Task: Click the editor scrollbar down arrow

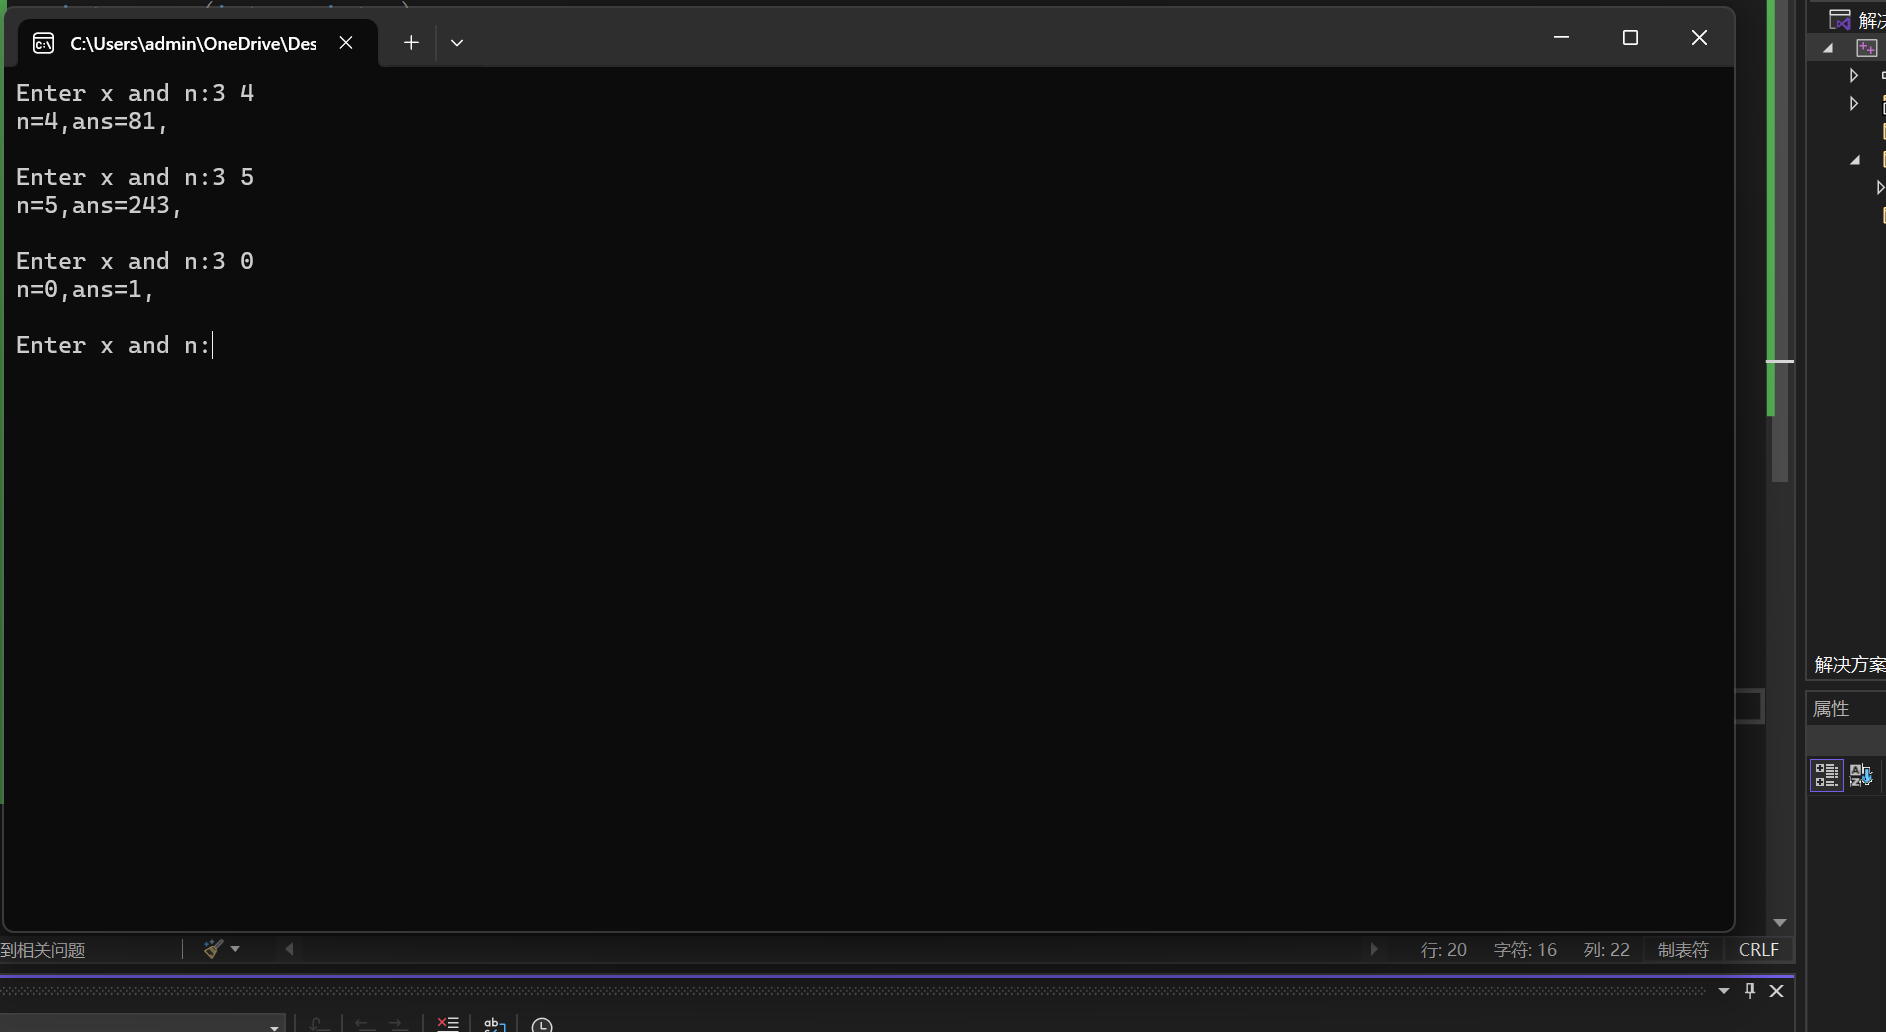Action: tap(1780, 922)
